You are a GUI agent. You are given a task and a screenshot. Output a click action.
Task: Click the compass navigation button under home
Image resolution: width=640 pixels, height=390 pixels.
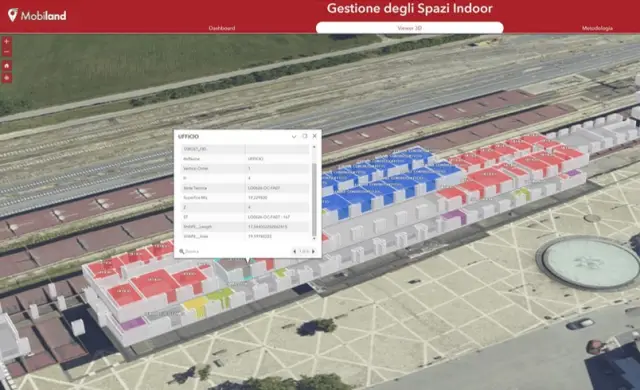7,78
